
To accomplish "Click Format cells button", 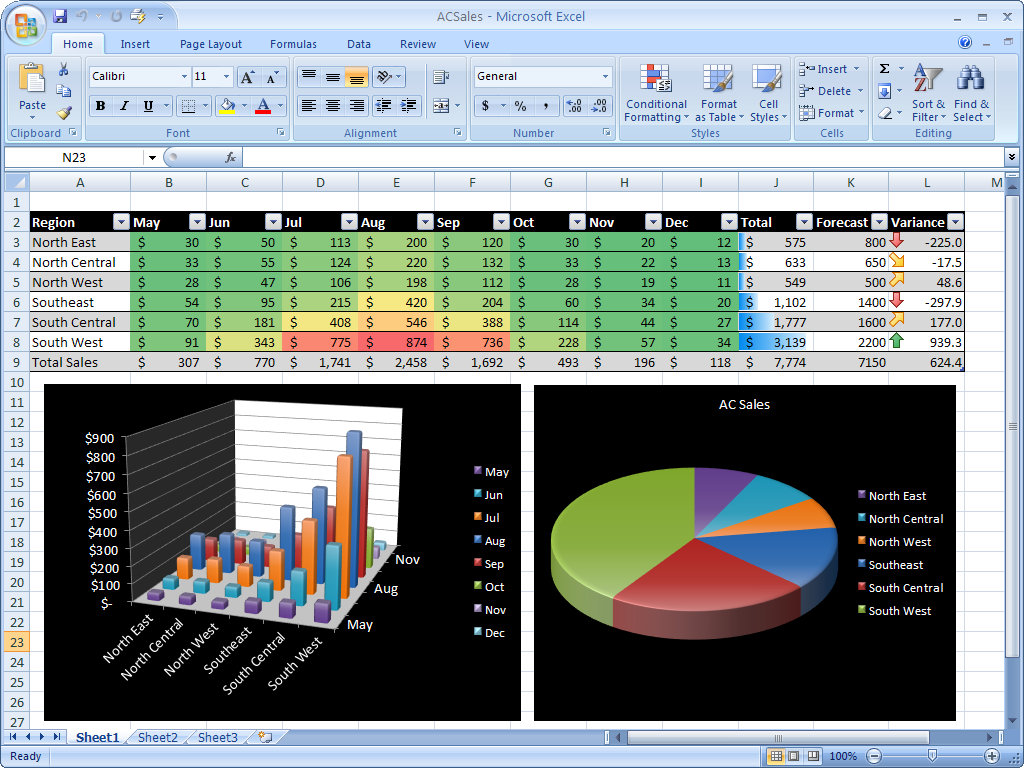I will click(x=832, y=113).
